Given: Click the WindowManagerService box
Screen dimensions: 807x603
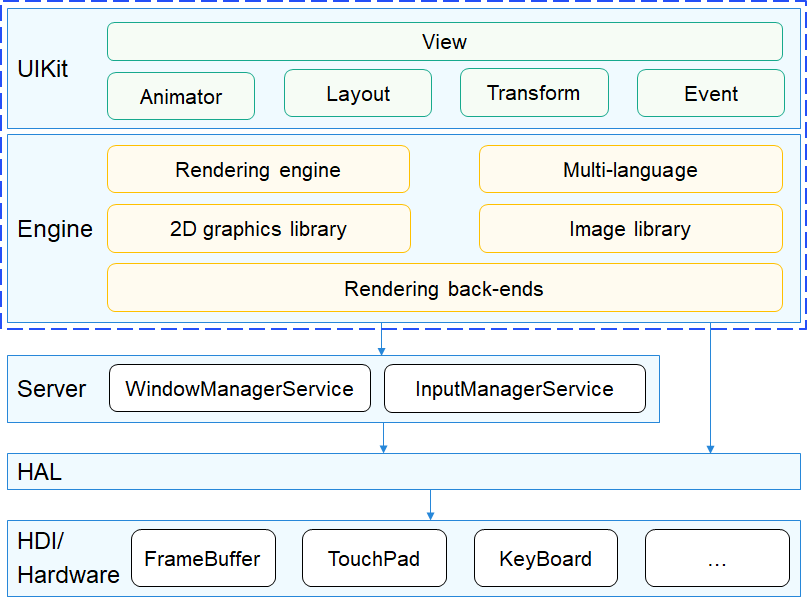Looking at the screenshot, I should (239, 389).
